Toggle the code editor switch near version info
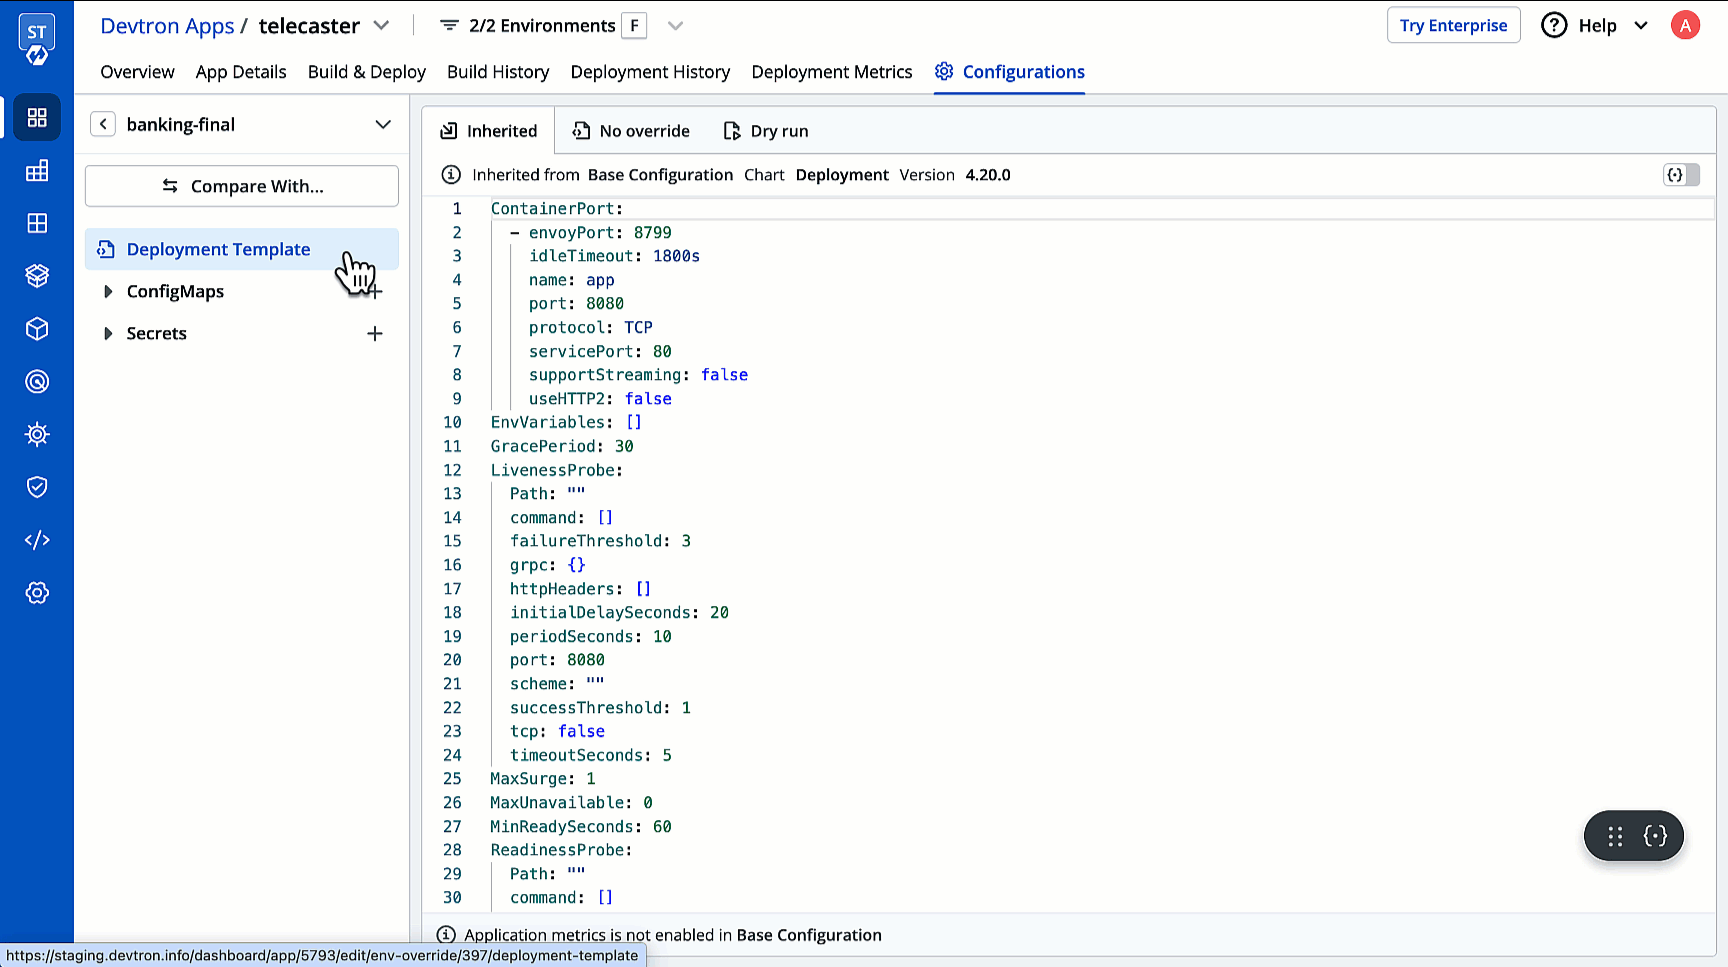The image size is (1728, 967). [x=1683, y=174]
